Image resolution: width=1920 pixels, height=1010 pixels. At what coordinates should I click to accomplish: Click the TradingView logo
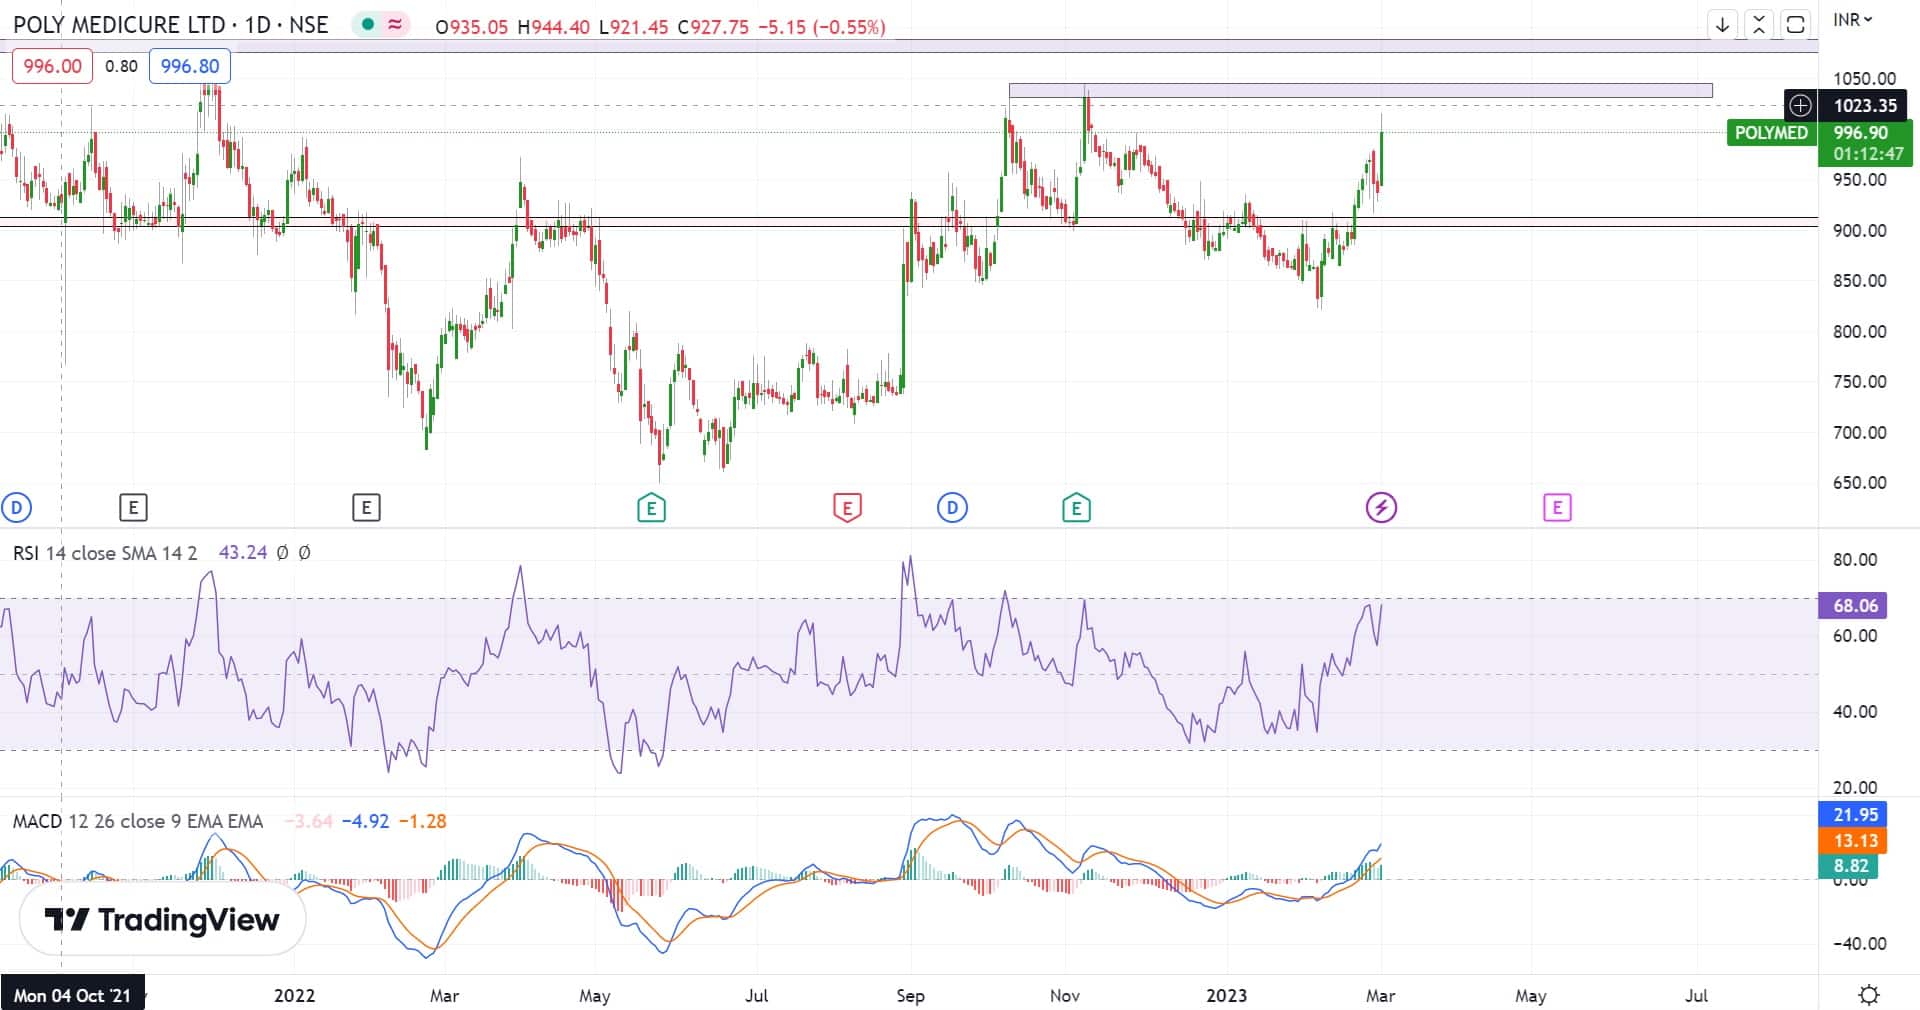(x=162, y=919)
